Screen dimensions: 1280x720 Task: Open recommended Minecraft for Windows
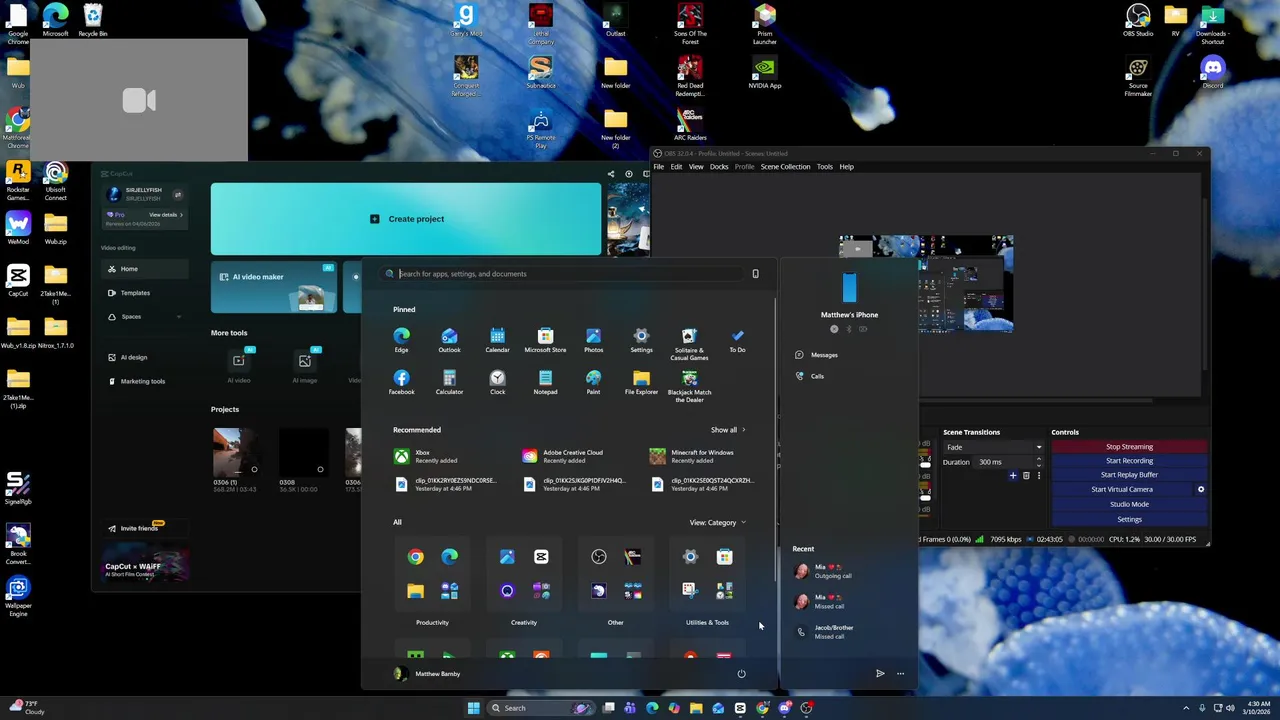click(703, 456)
